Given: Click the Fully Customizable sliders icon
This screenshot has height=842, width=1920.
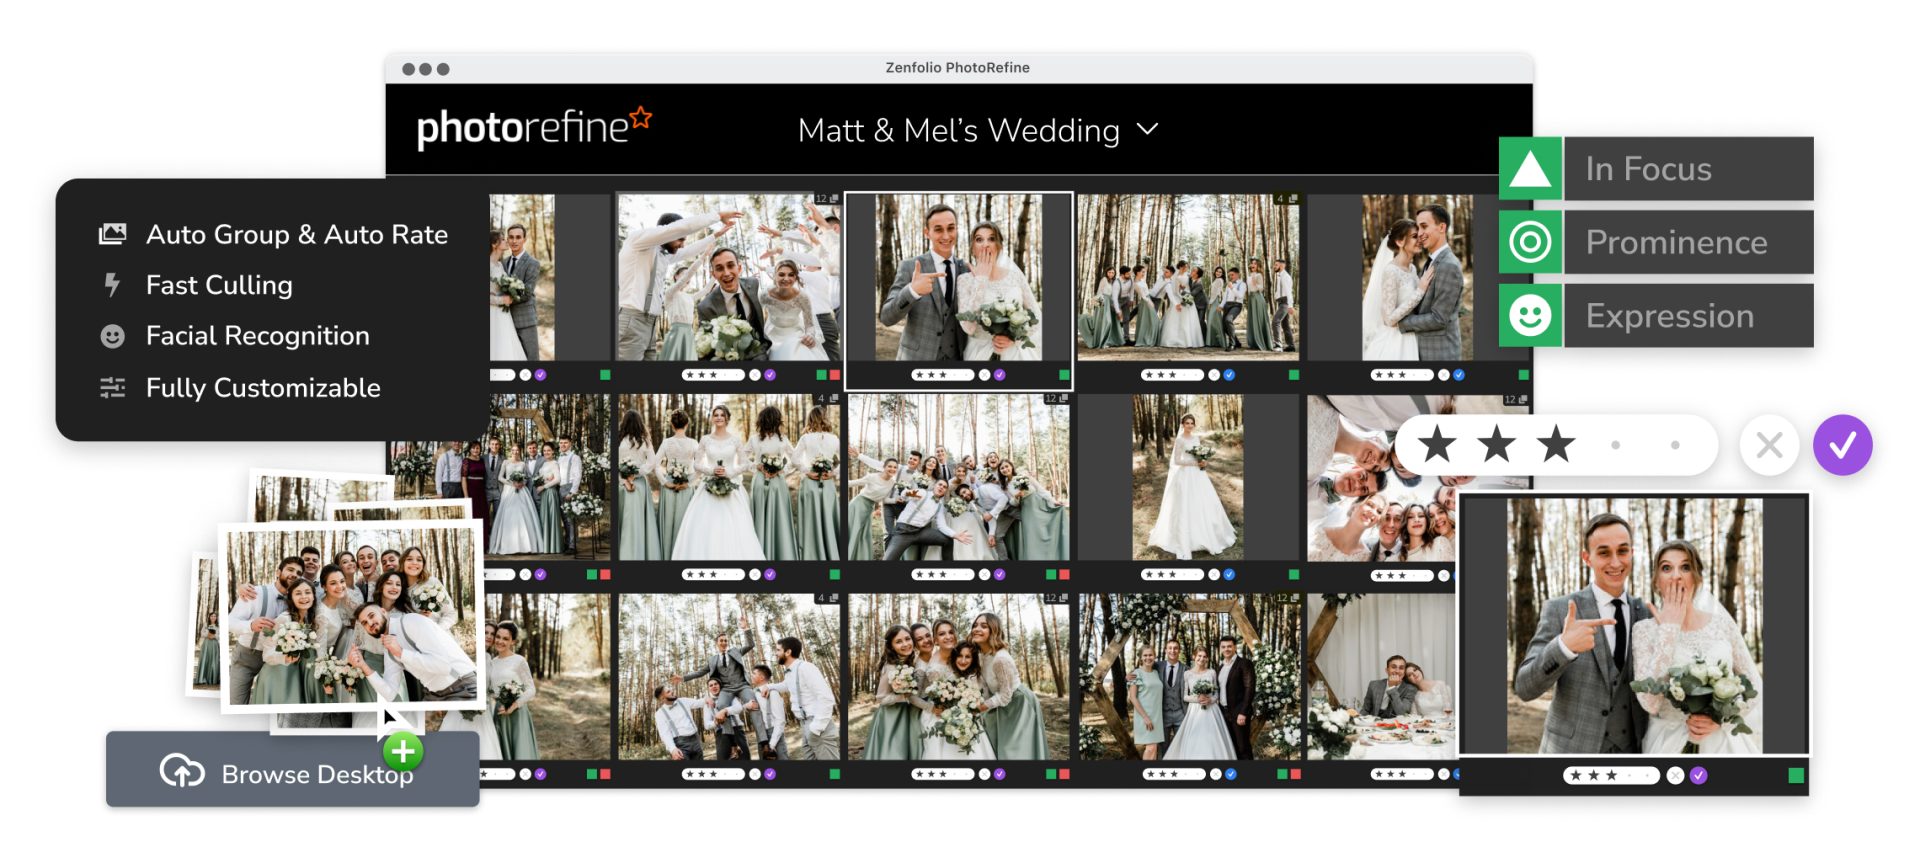Looking at the screenshot, I should [x=113, y=388].
